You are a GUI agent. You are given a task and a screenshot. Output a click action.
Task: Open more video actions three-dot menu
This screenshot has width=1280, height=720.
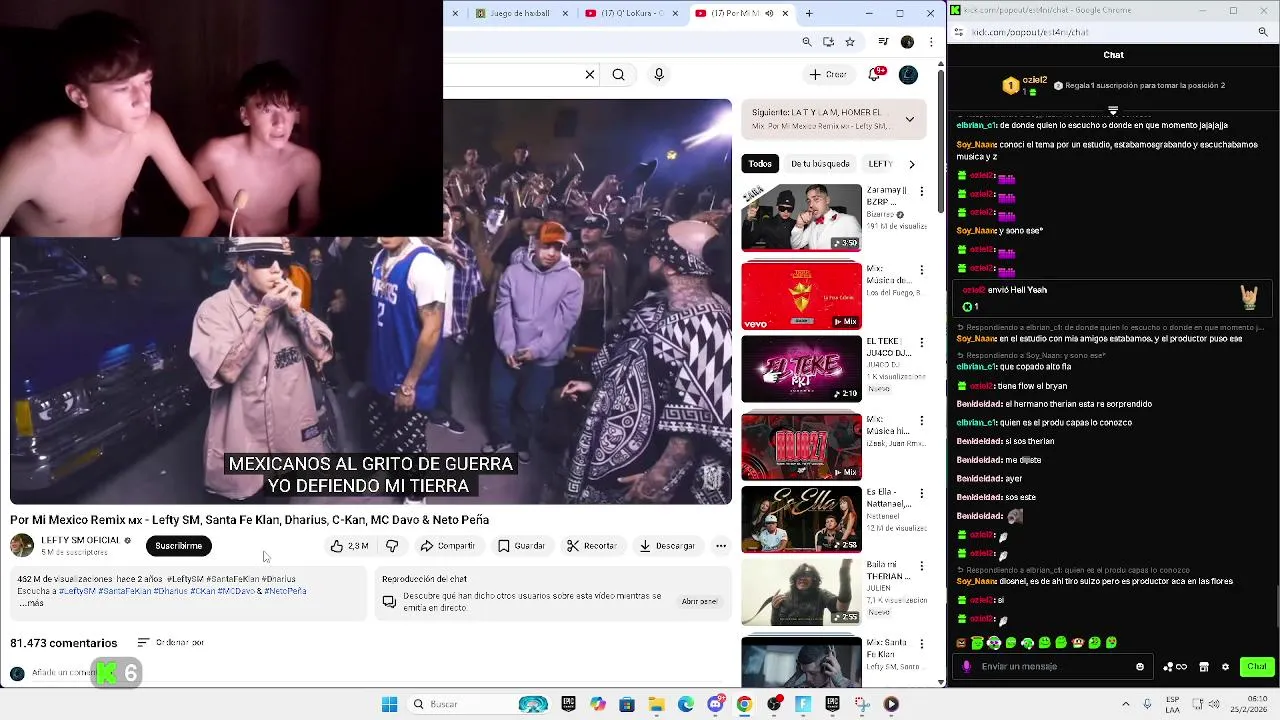tap(721, 546)
